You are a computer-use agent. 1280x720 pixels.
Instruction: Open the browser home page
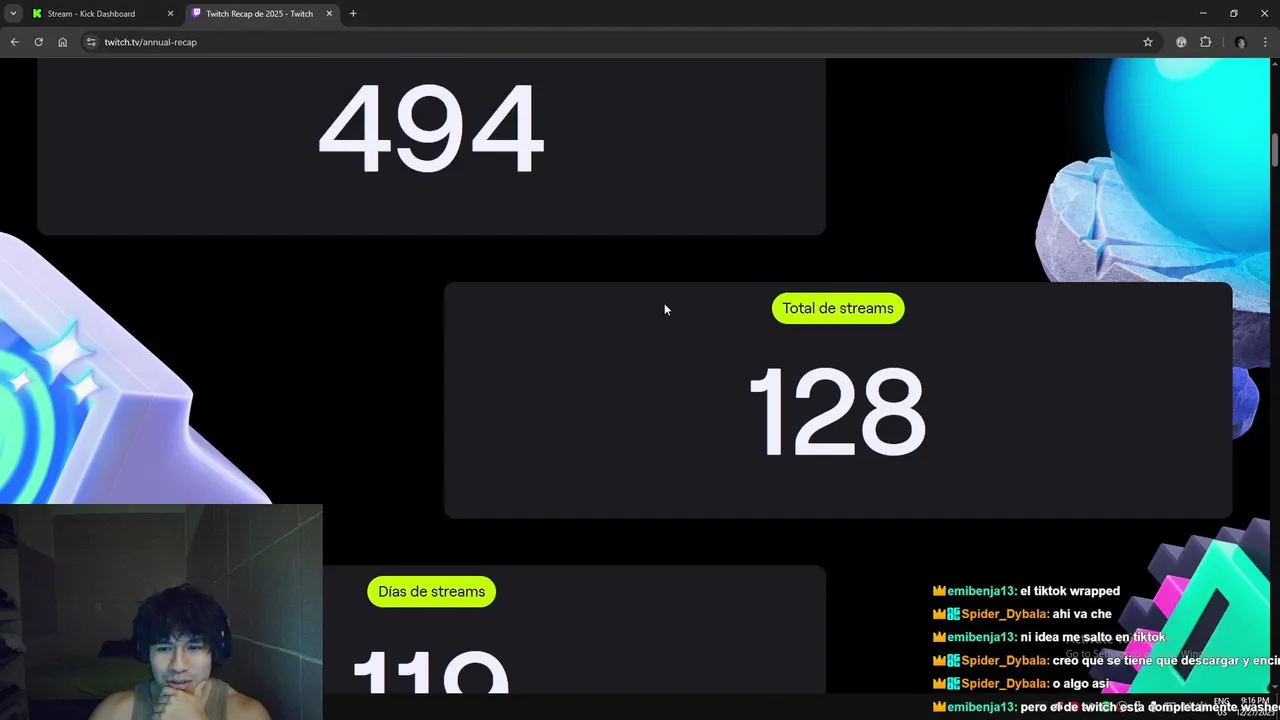62,42
